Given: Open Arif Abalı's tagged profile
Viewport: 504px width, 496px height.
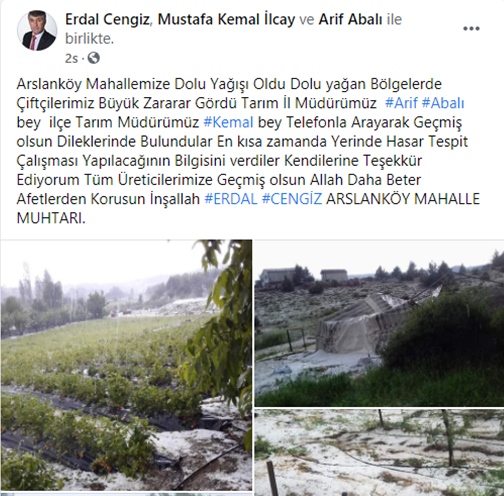Looking at the screenshot, I should click(350, 19).
